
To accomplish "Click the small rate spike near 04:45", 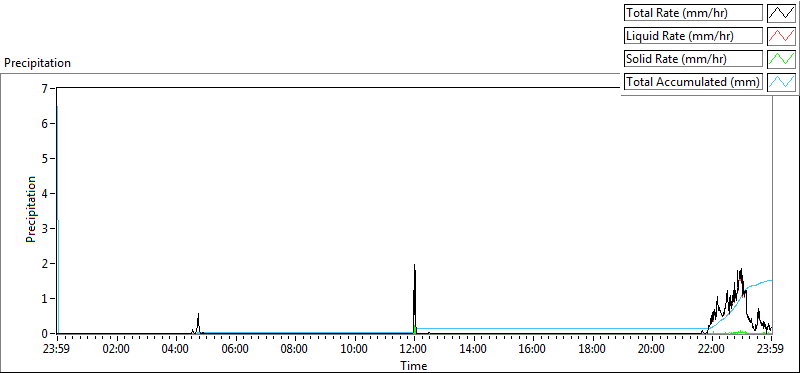I will coord(198,314).
